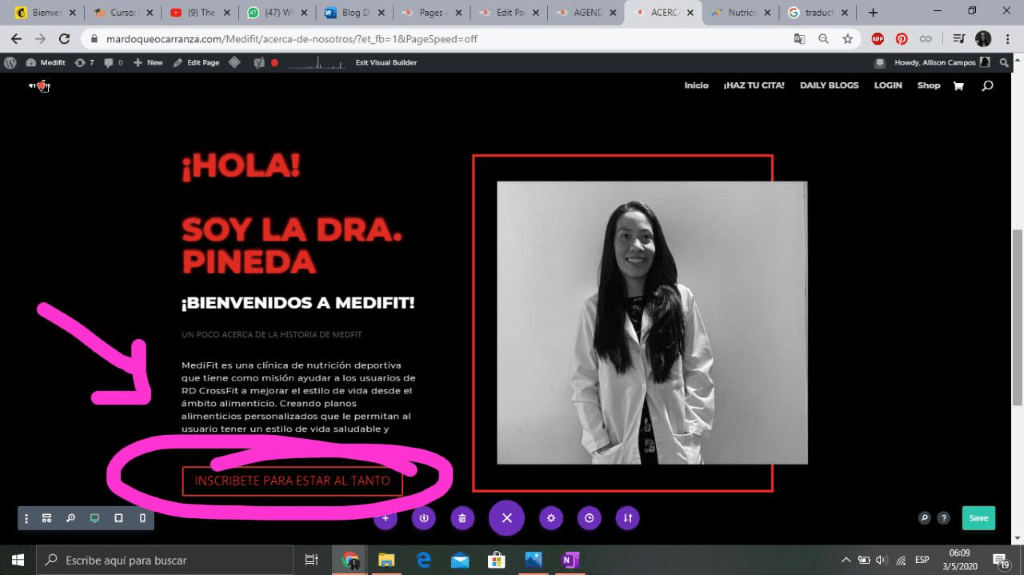Click the save to library power icon

click(x=424, y=518)
